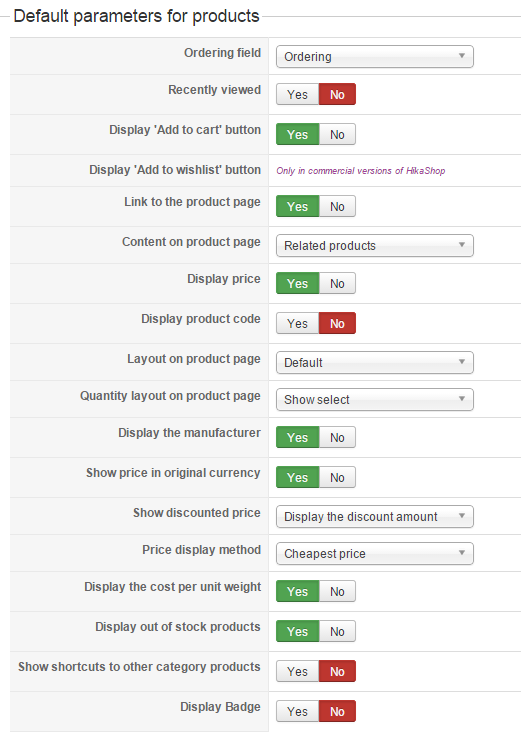
Task: Set Display 'Add to cart' button to No
Action: (337, 135)
